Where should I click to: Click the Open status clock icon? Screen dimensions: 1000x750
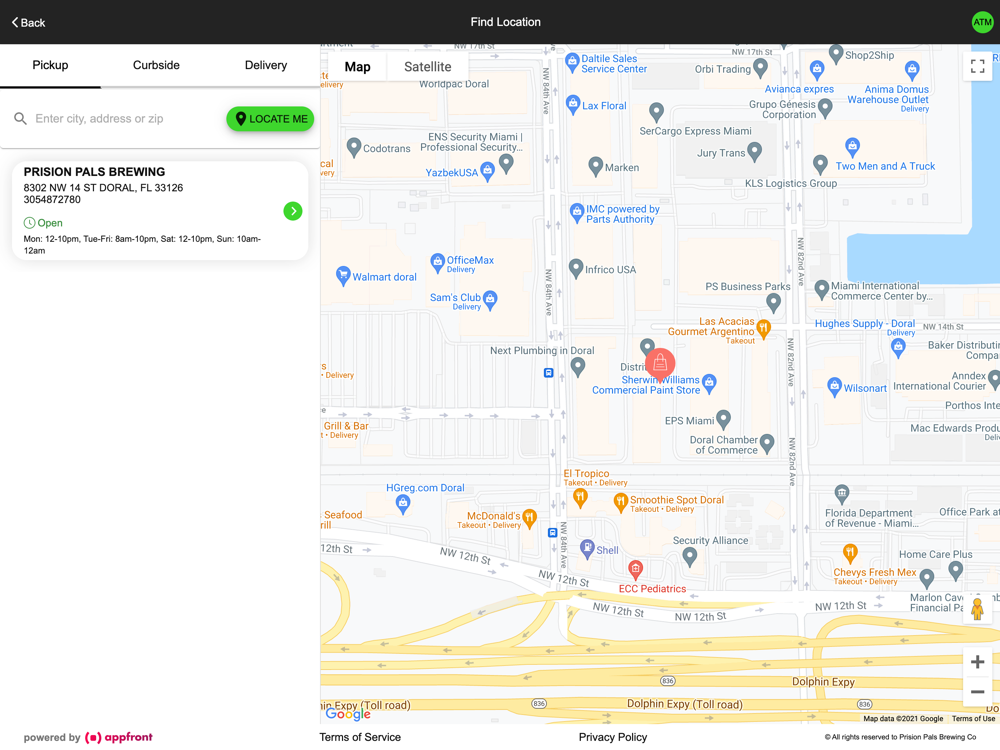pos(29,223)
